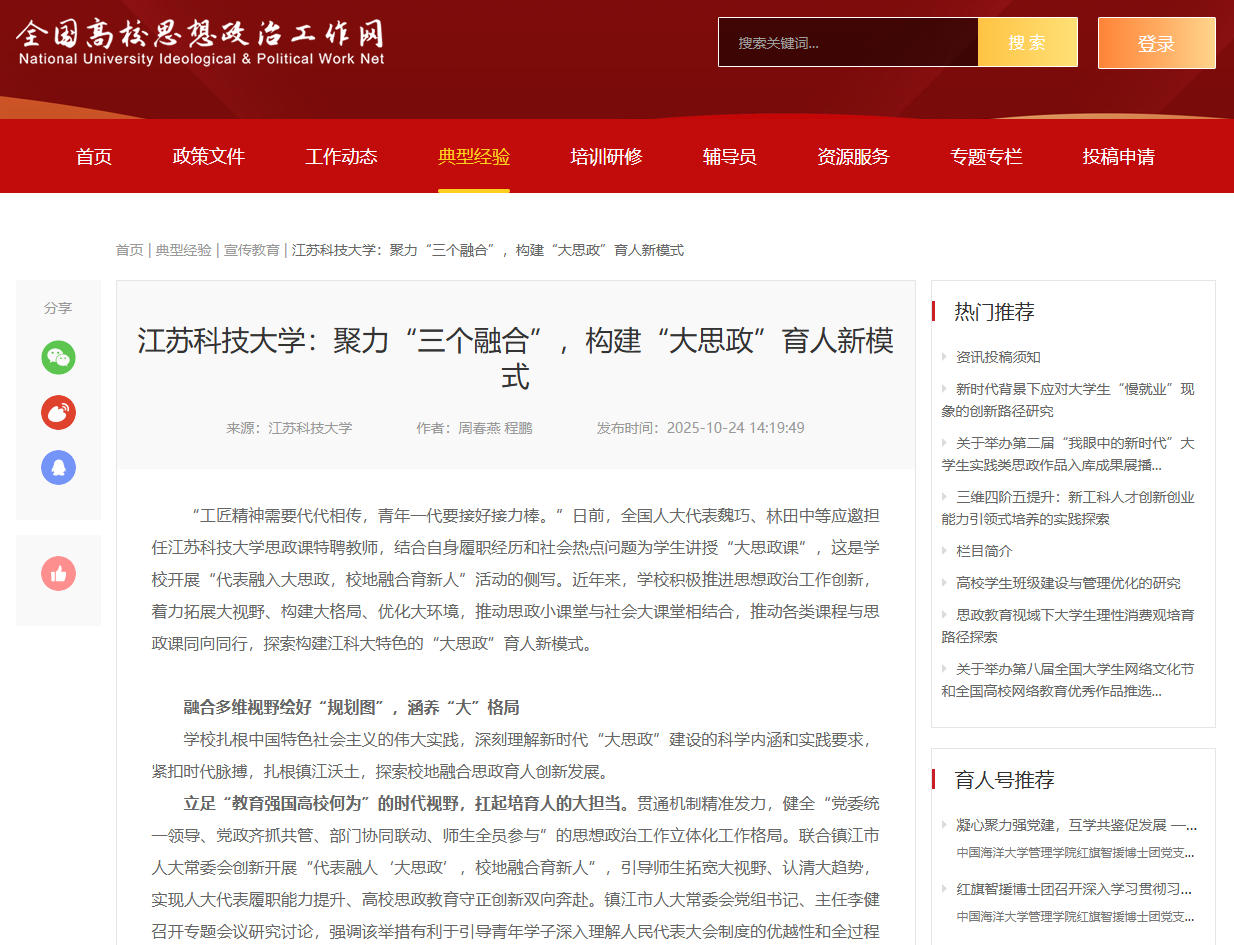Click the search keyword input field
Screen dimensions: 1234x945
point(847,43)
